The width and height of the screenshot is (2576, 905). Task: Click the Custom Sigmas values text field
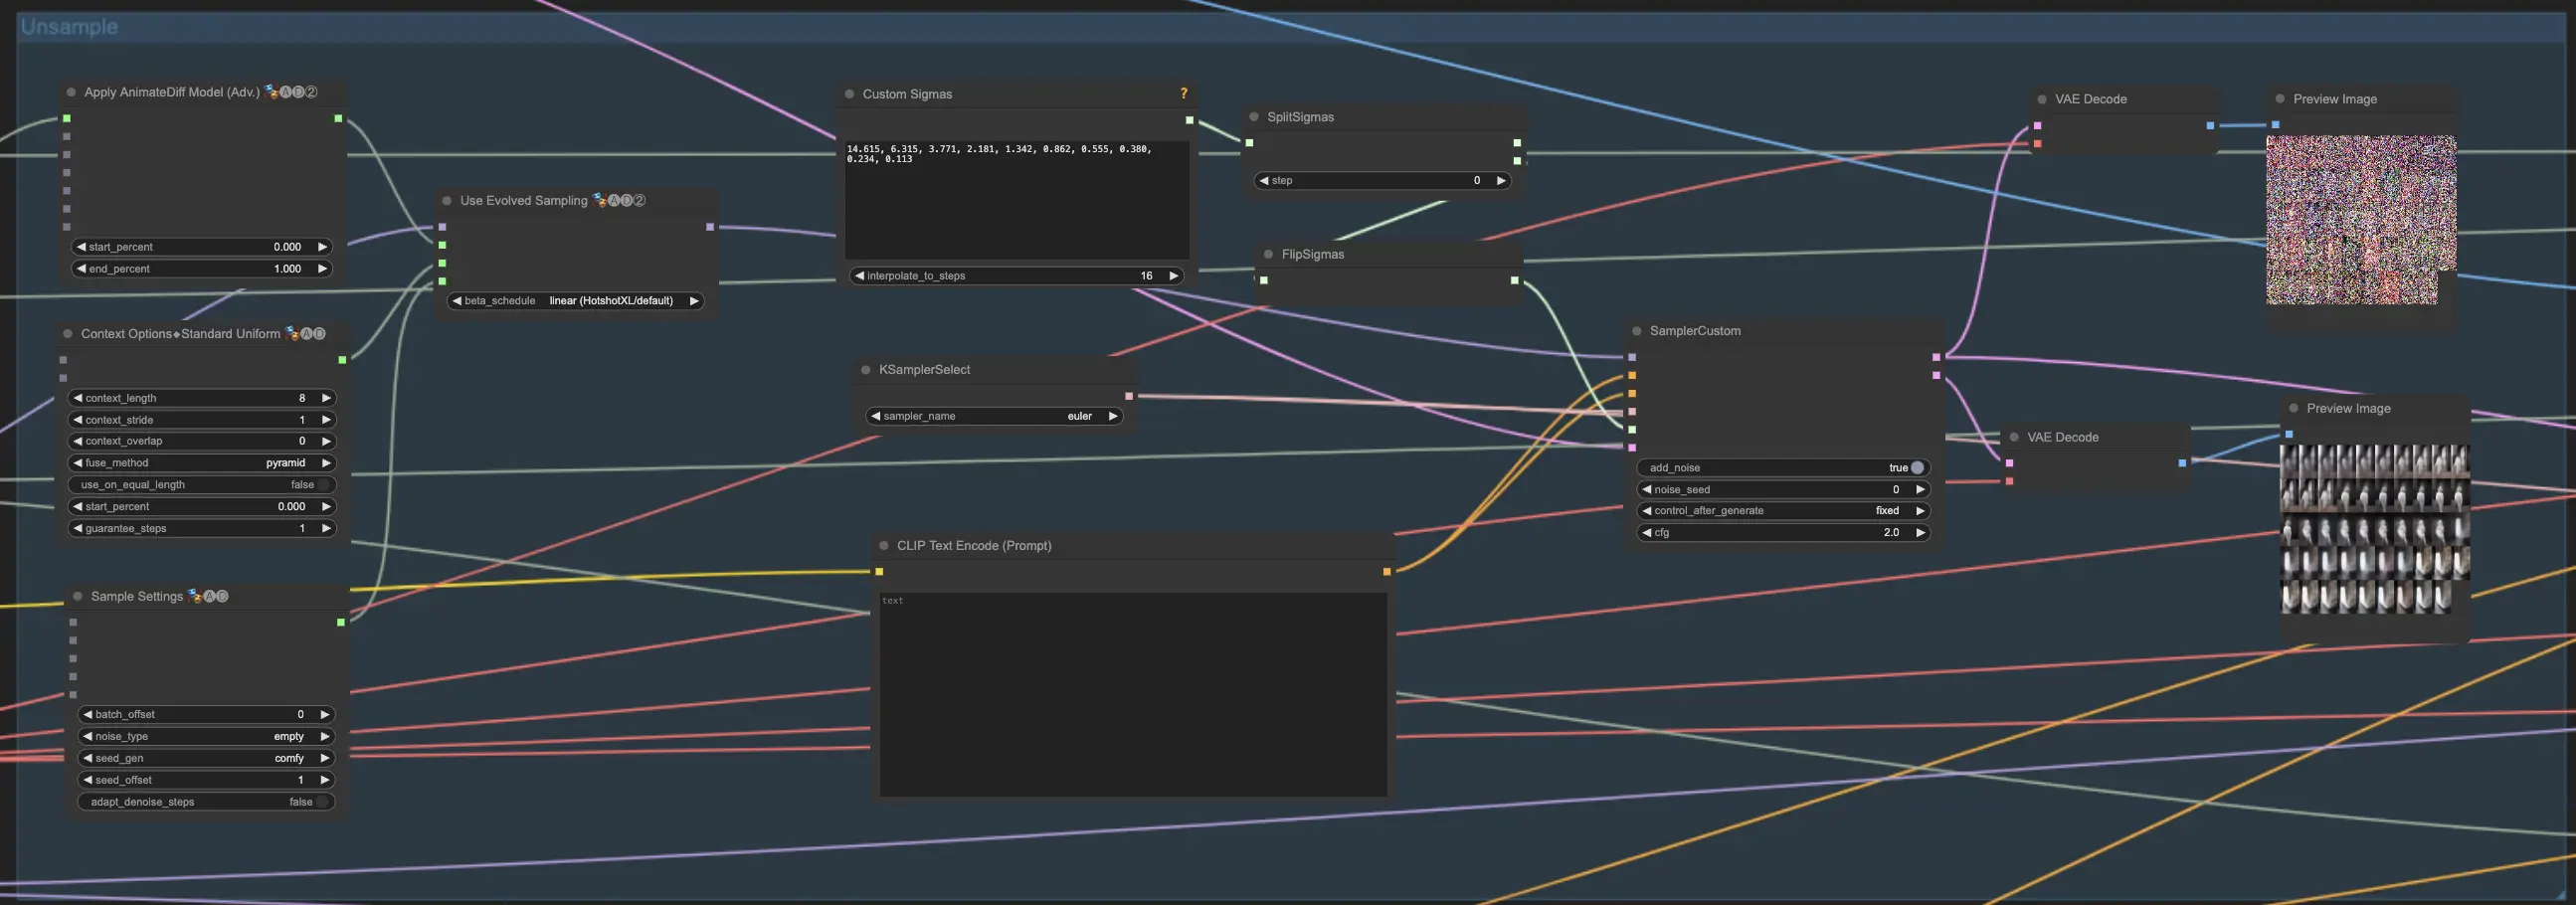coord(1017,200)
